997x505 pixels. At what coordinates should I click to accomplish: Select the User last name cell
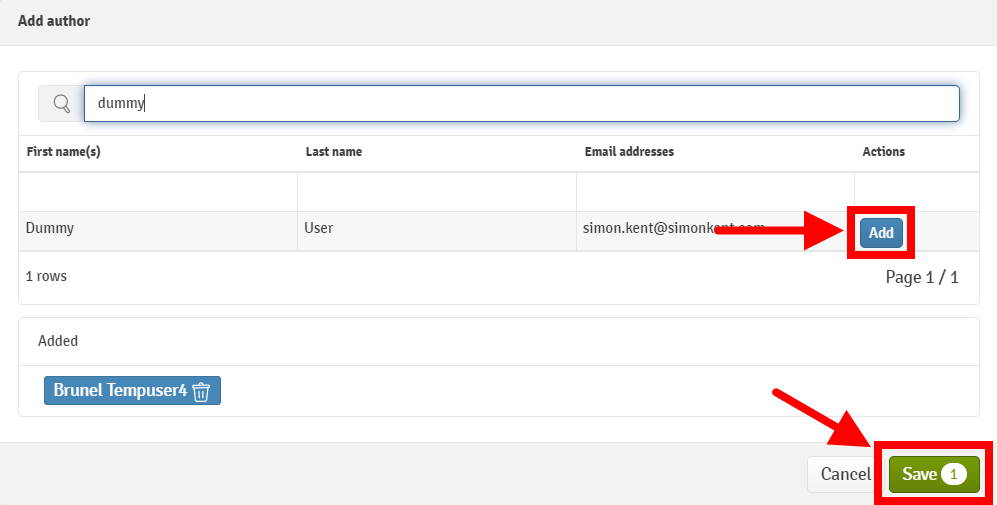318,228
